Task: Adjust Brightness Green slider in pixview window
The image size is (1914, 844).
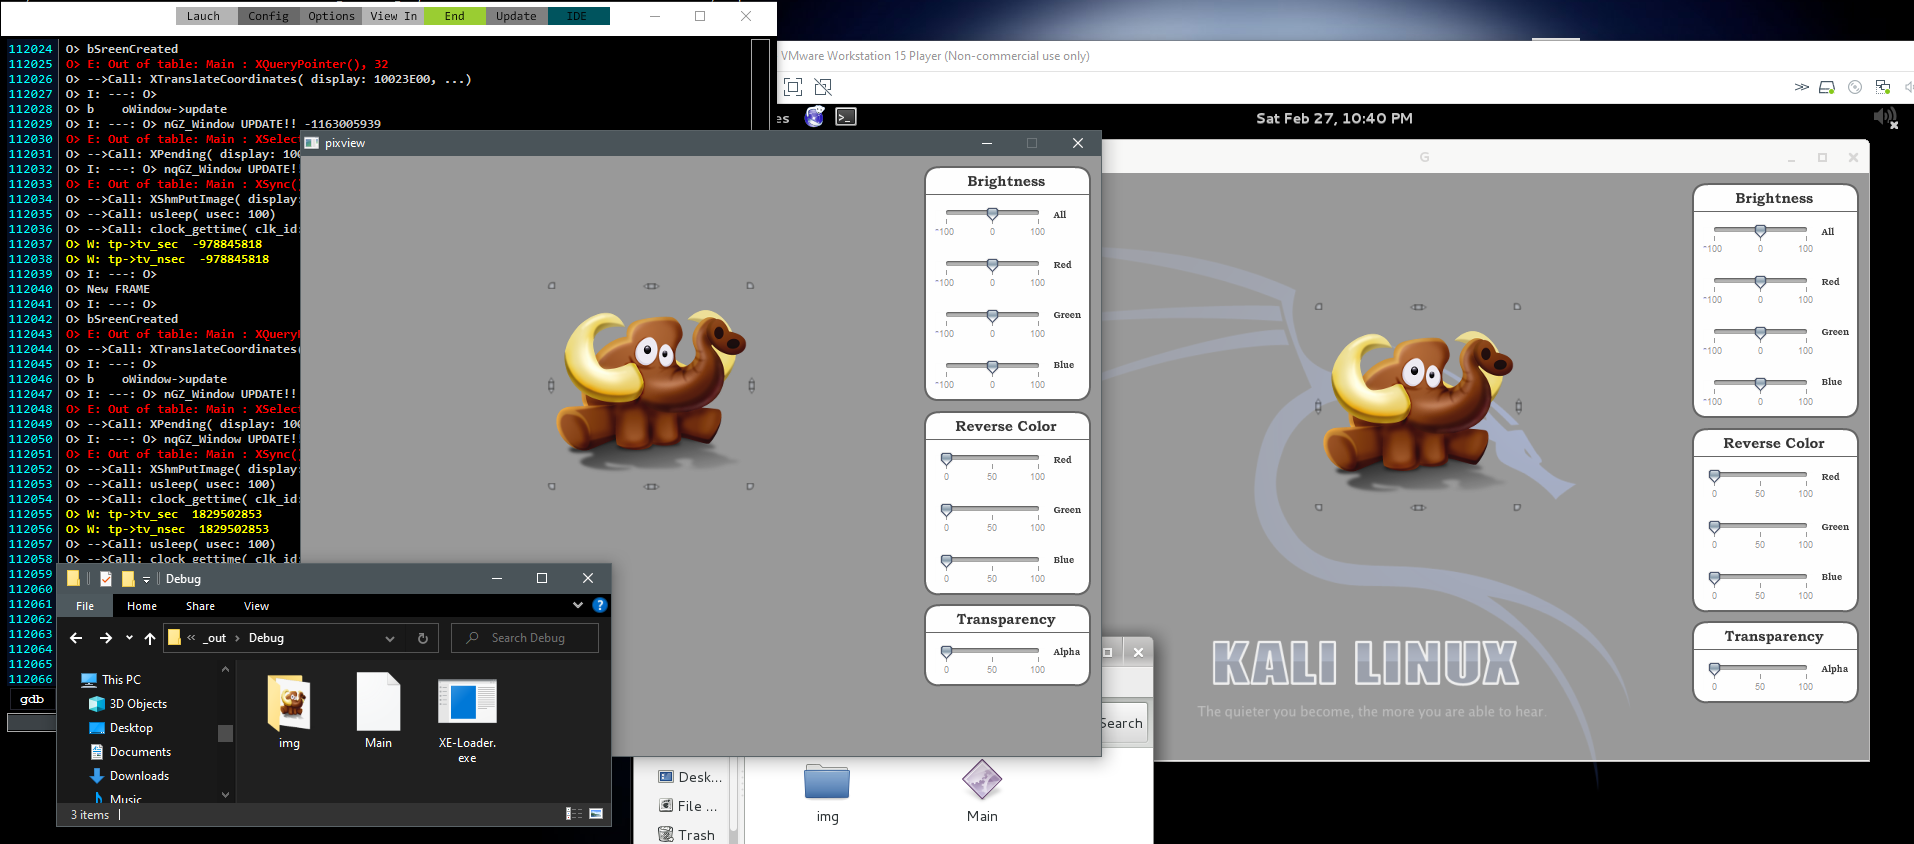Action: [992, 315]
